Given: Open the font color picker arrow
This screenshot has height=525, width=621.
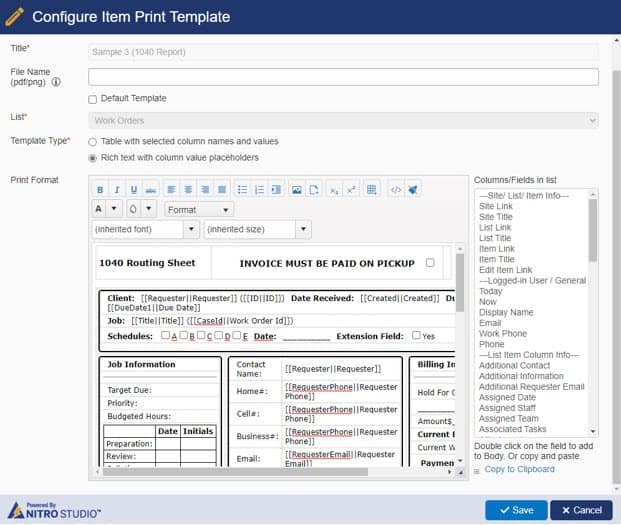Looking at the screenshot, I should [112, 210].
